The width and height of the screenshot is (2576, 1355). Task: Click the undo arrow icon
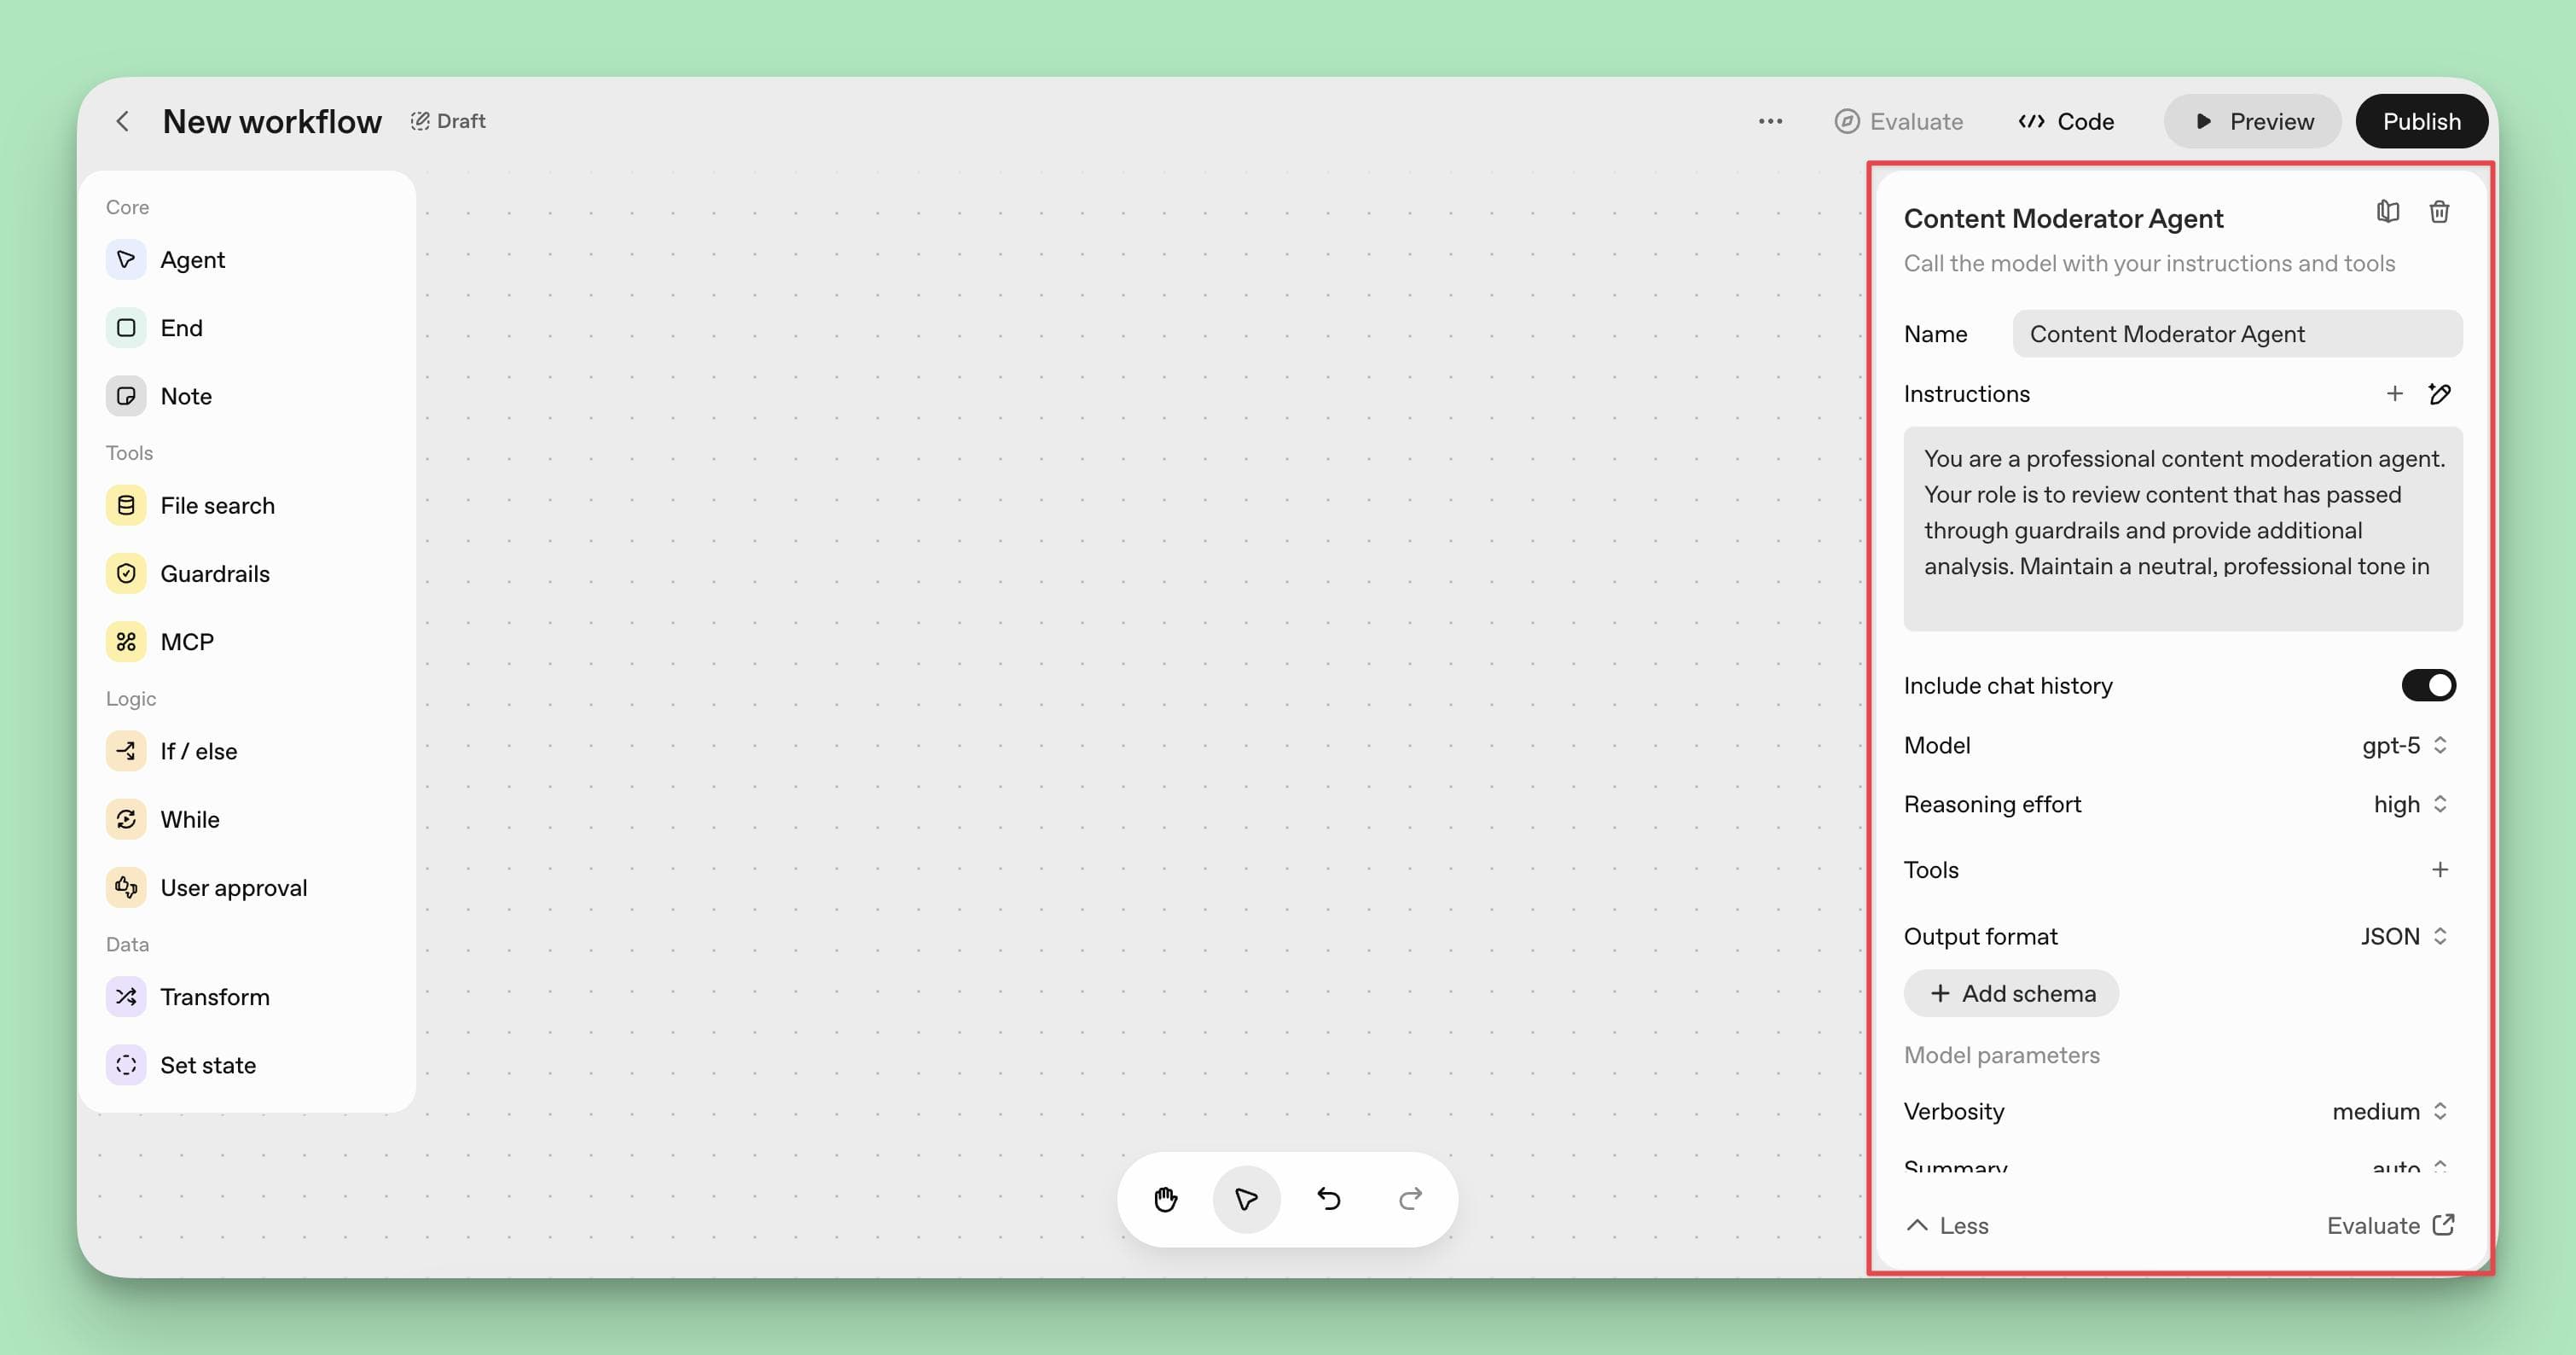1328,1198
